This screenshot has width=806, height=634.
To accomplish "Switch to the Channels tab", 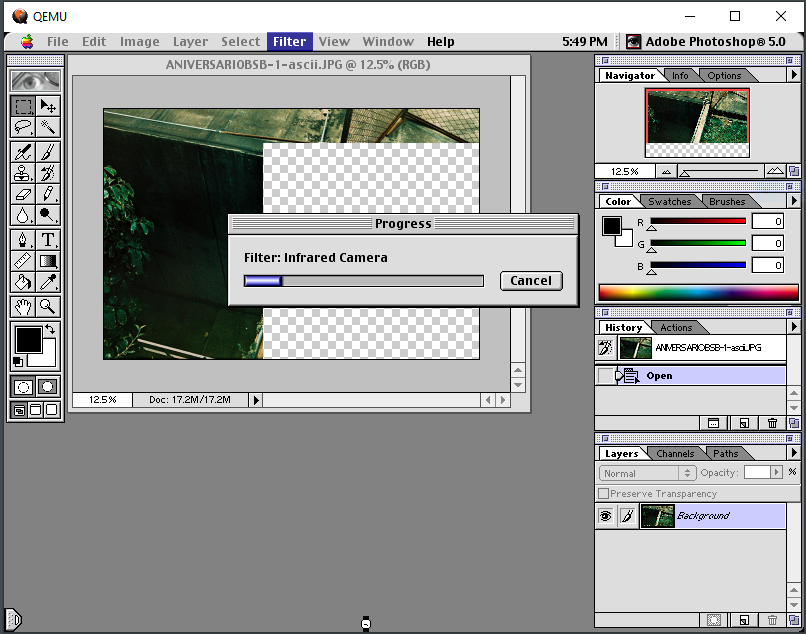I will tap(675, 454).
